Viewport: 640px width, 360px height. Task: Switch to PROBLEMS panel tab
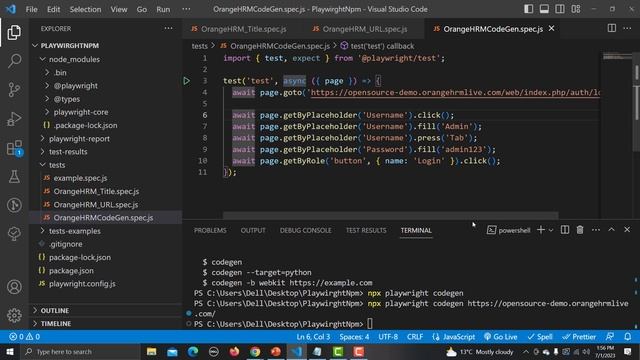(210, 230)
